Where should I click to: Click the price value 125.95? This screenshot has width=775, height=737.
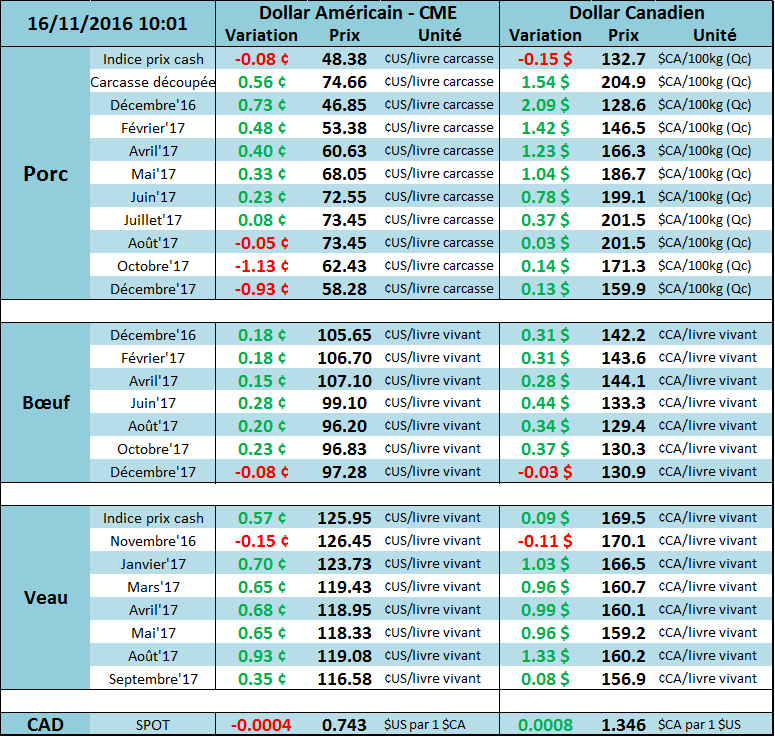(344, 518)
